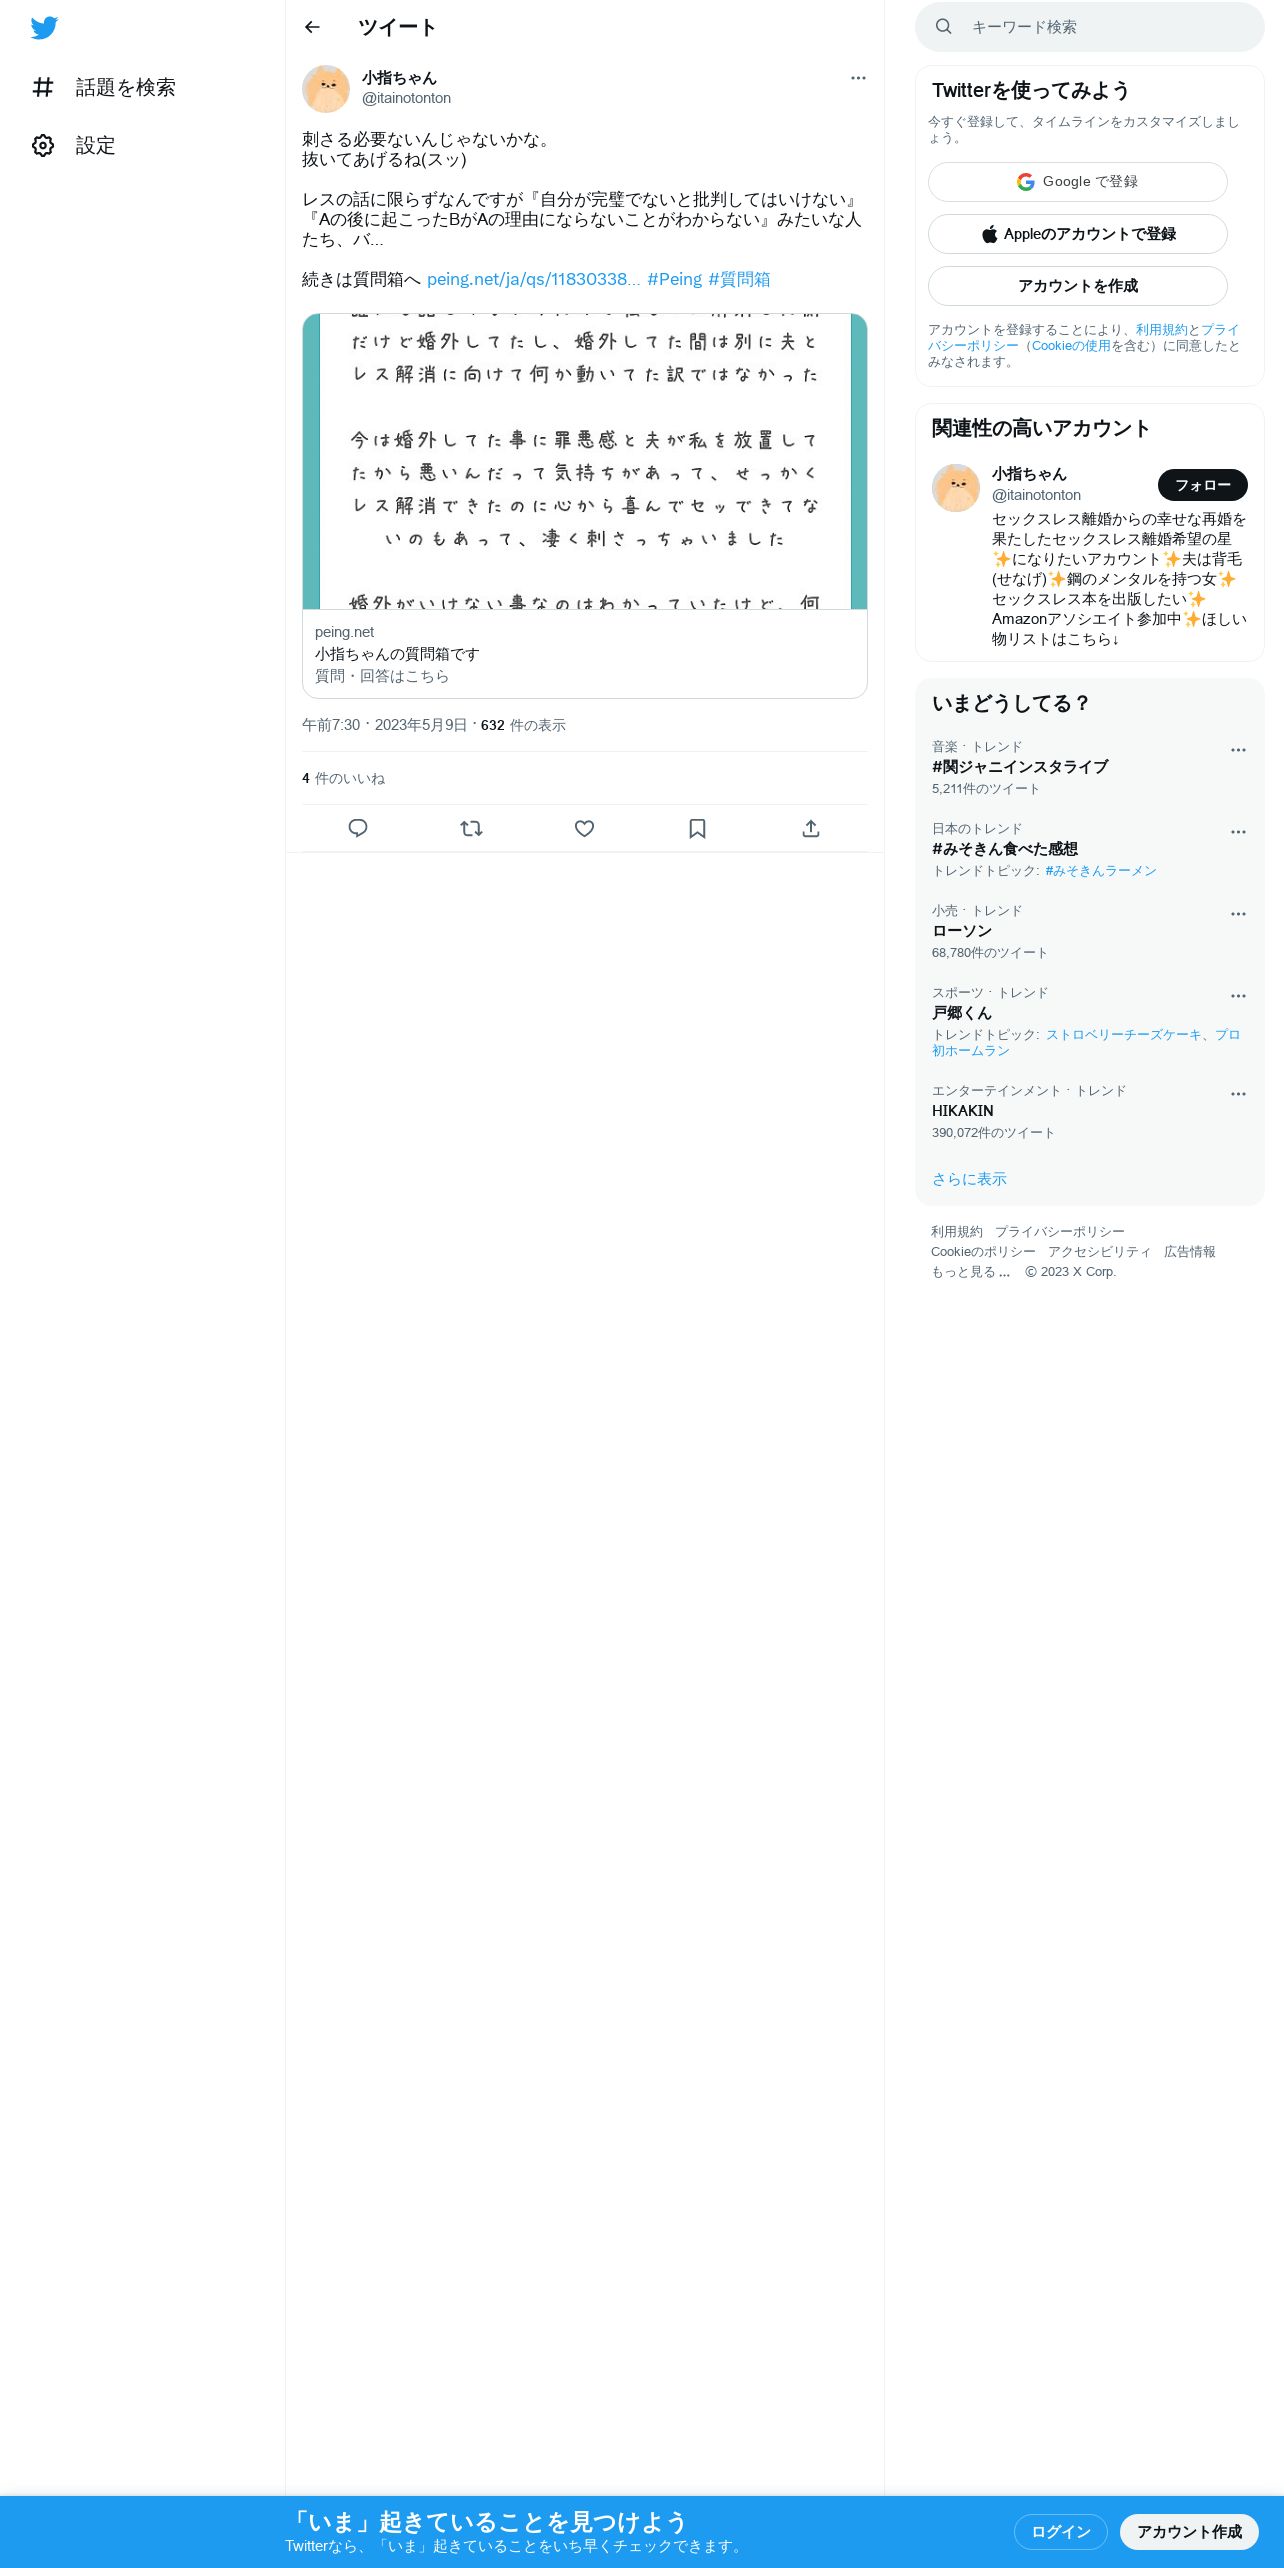Click the reply speech bubble icon
1284x2568 pixels.
click(358, 828)
